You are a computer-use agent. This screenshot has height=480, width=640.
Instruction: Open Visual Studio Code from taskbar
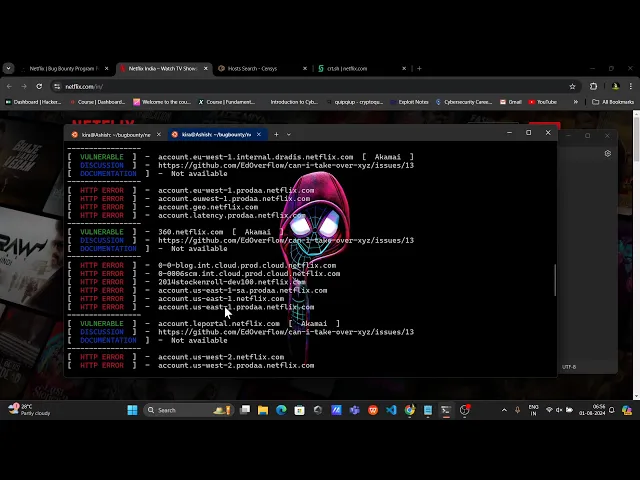391,410
